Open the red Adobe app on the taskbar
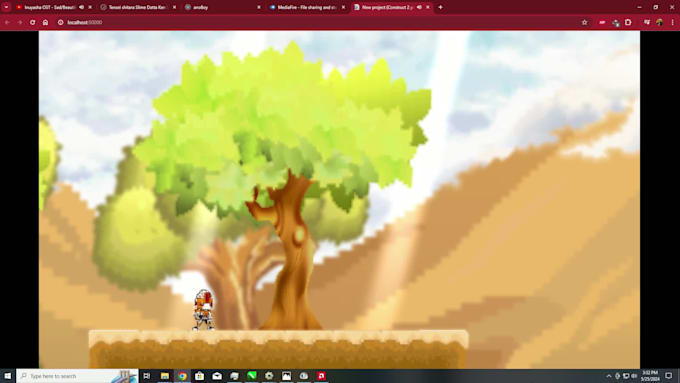680x383 pixels. tap(321, 376)
